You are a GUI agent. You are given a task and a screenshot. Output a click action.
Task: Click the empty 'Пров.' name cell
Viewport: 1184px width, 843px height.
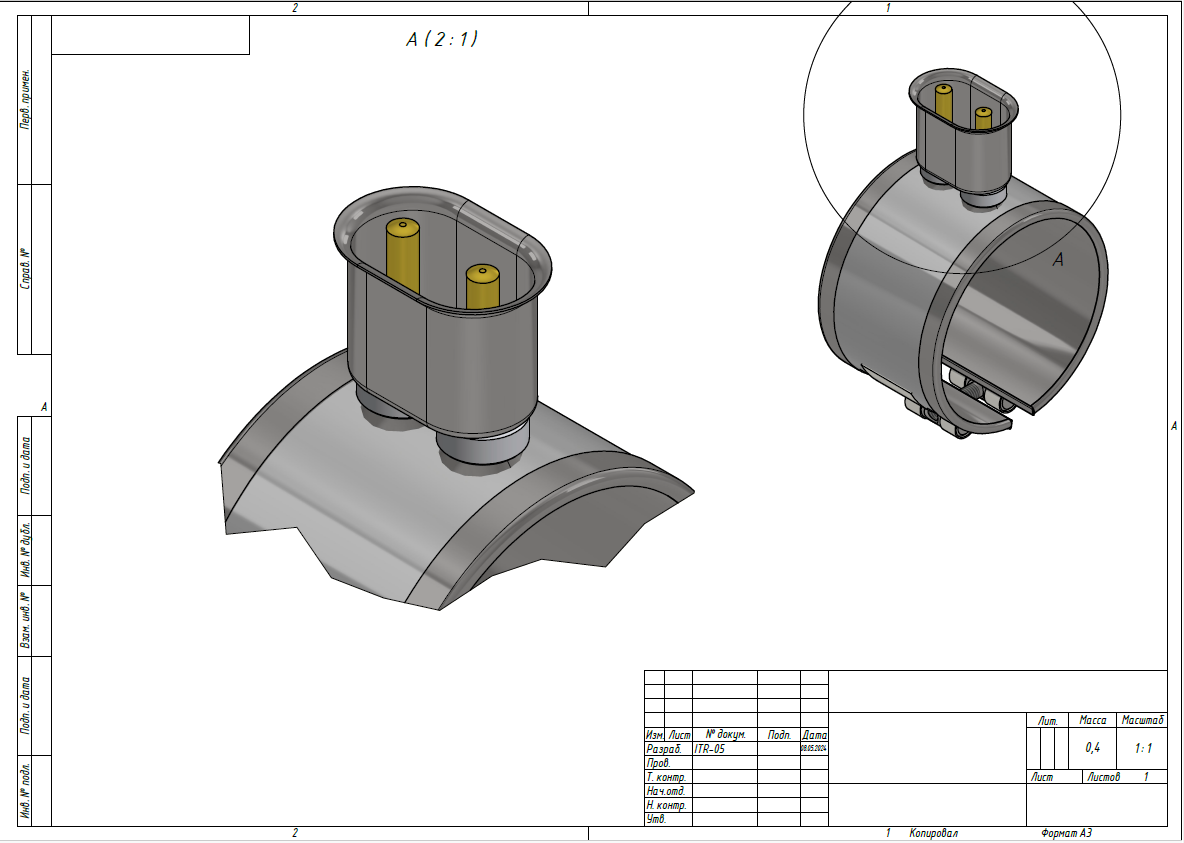click(x=725, y=763)
